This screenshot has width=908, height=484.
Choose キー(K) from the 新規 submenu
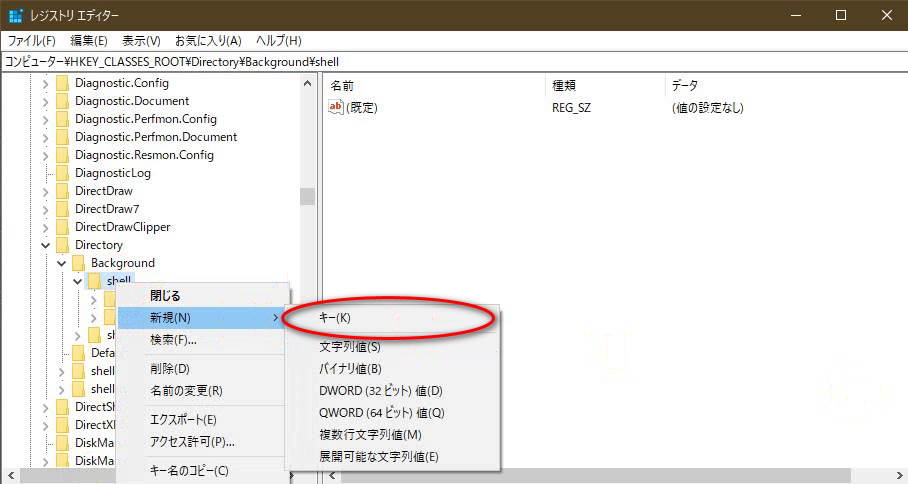[x=335, y=317]
